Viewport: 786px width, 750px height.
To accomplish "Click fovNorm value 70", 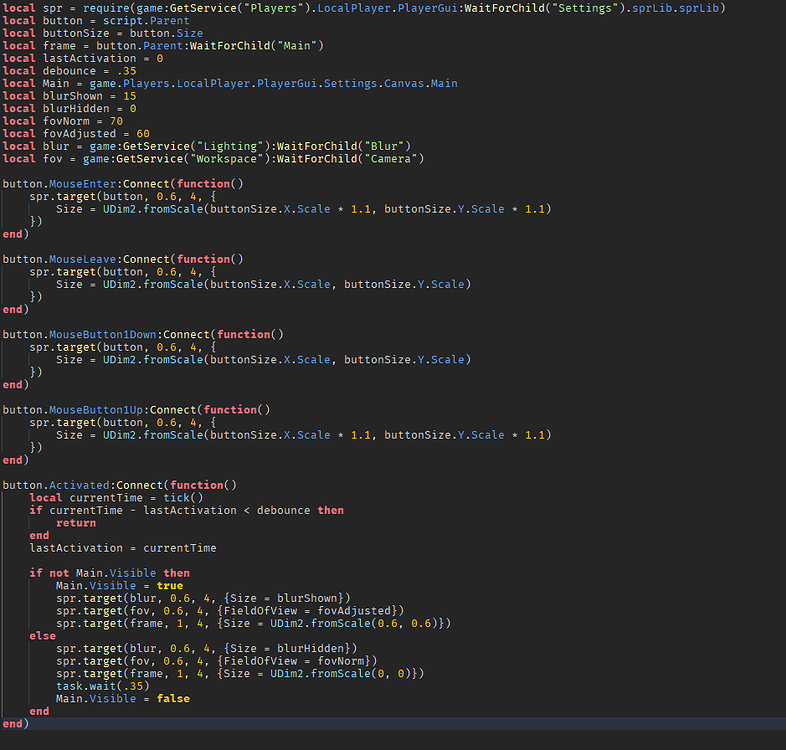I will (x=116, y=121).
